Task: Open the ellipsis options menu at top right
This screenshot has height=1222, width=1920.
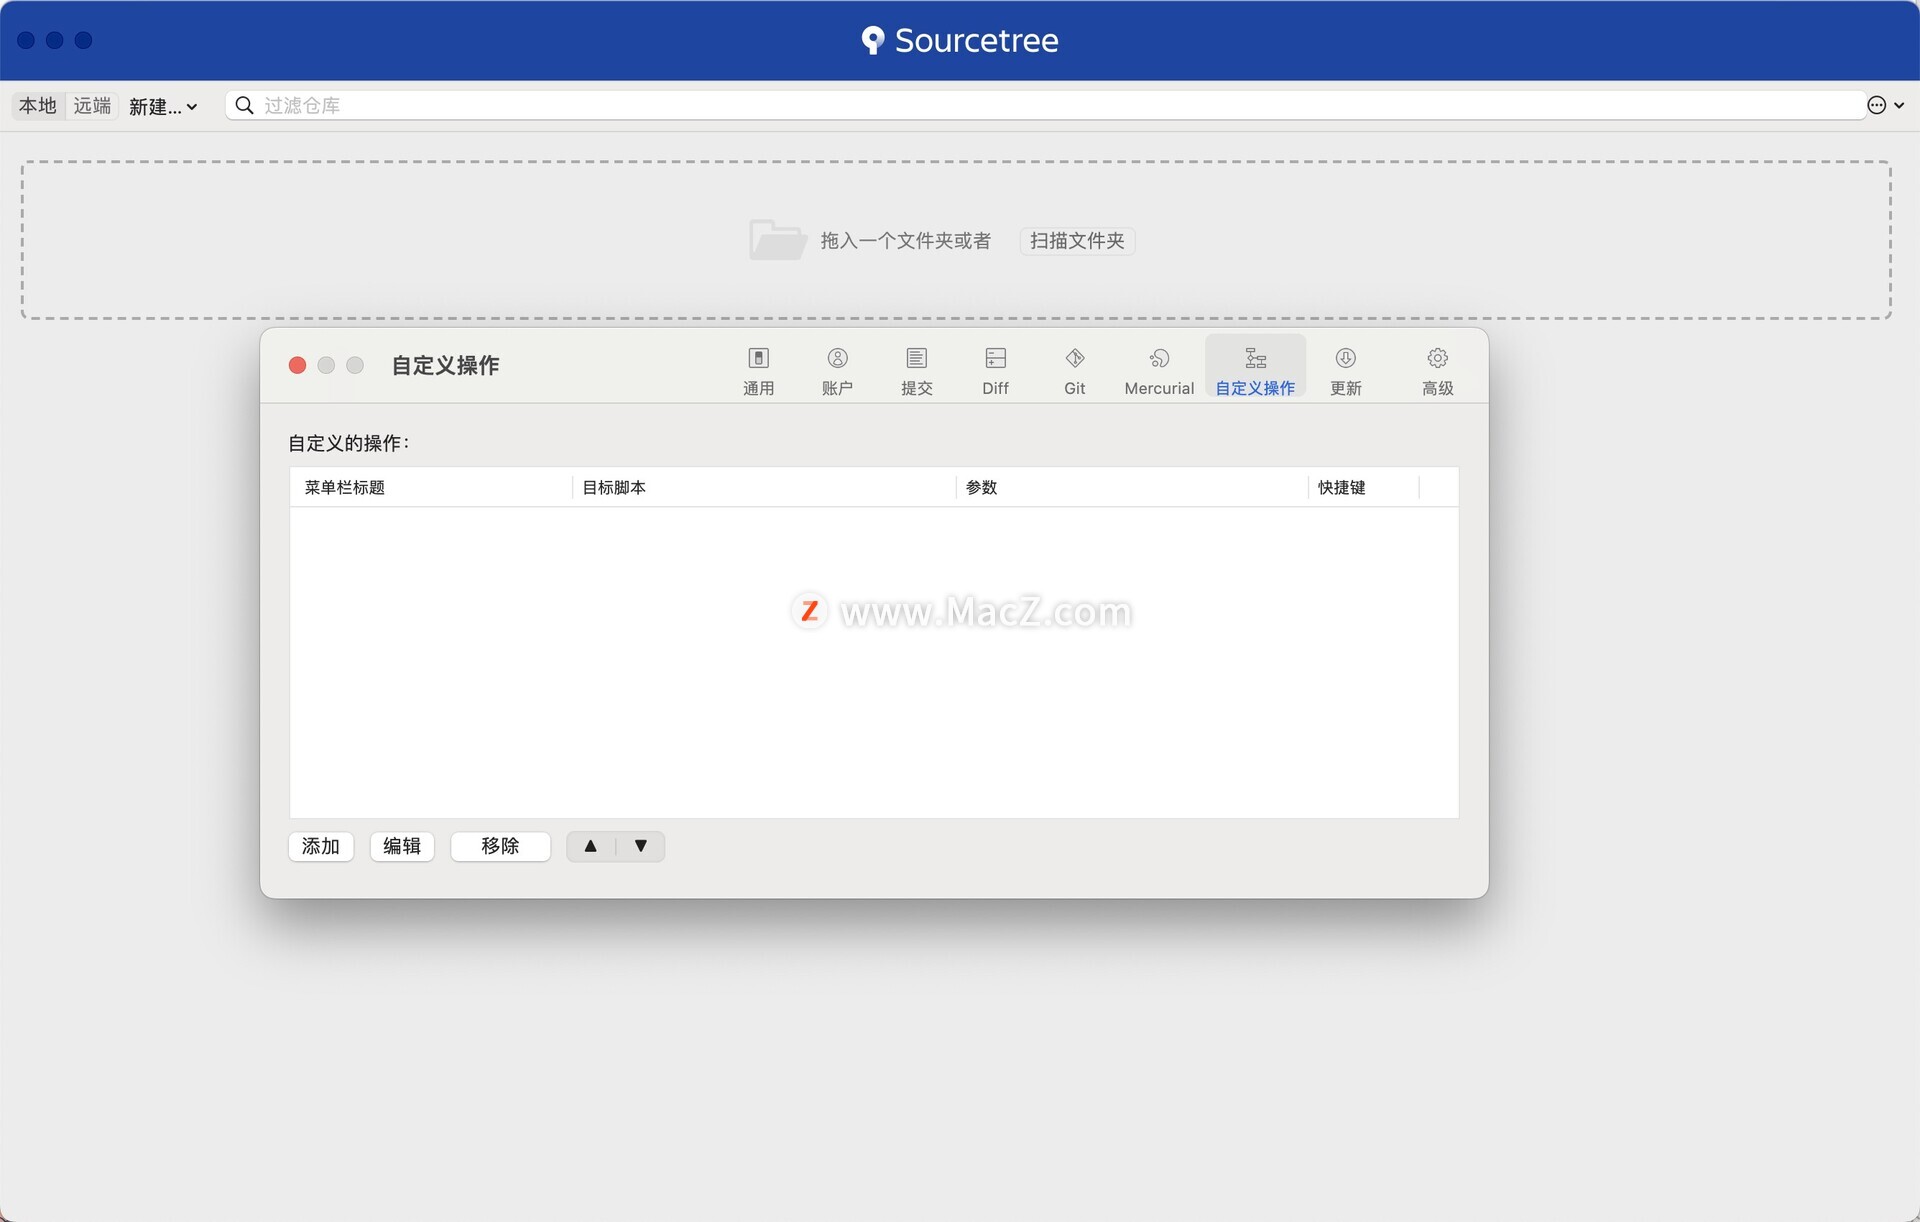Action: tap(1885, 105)
